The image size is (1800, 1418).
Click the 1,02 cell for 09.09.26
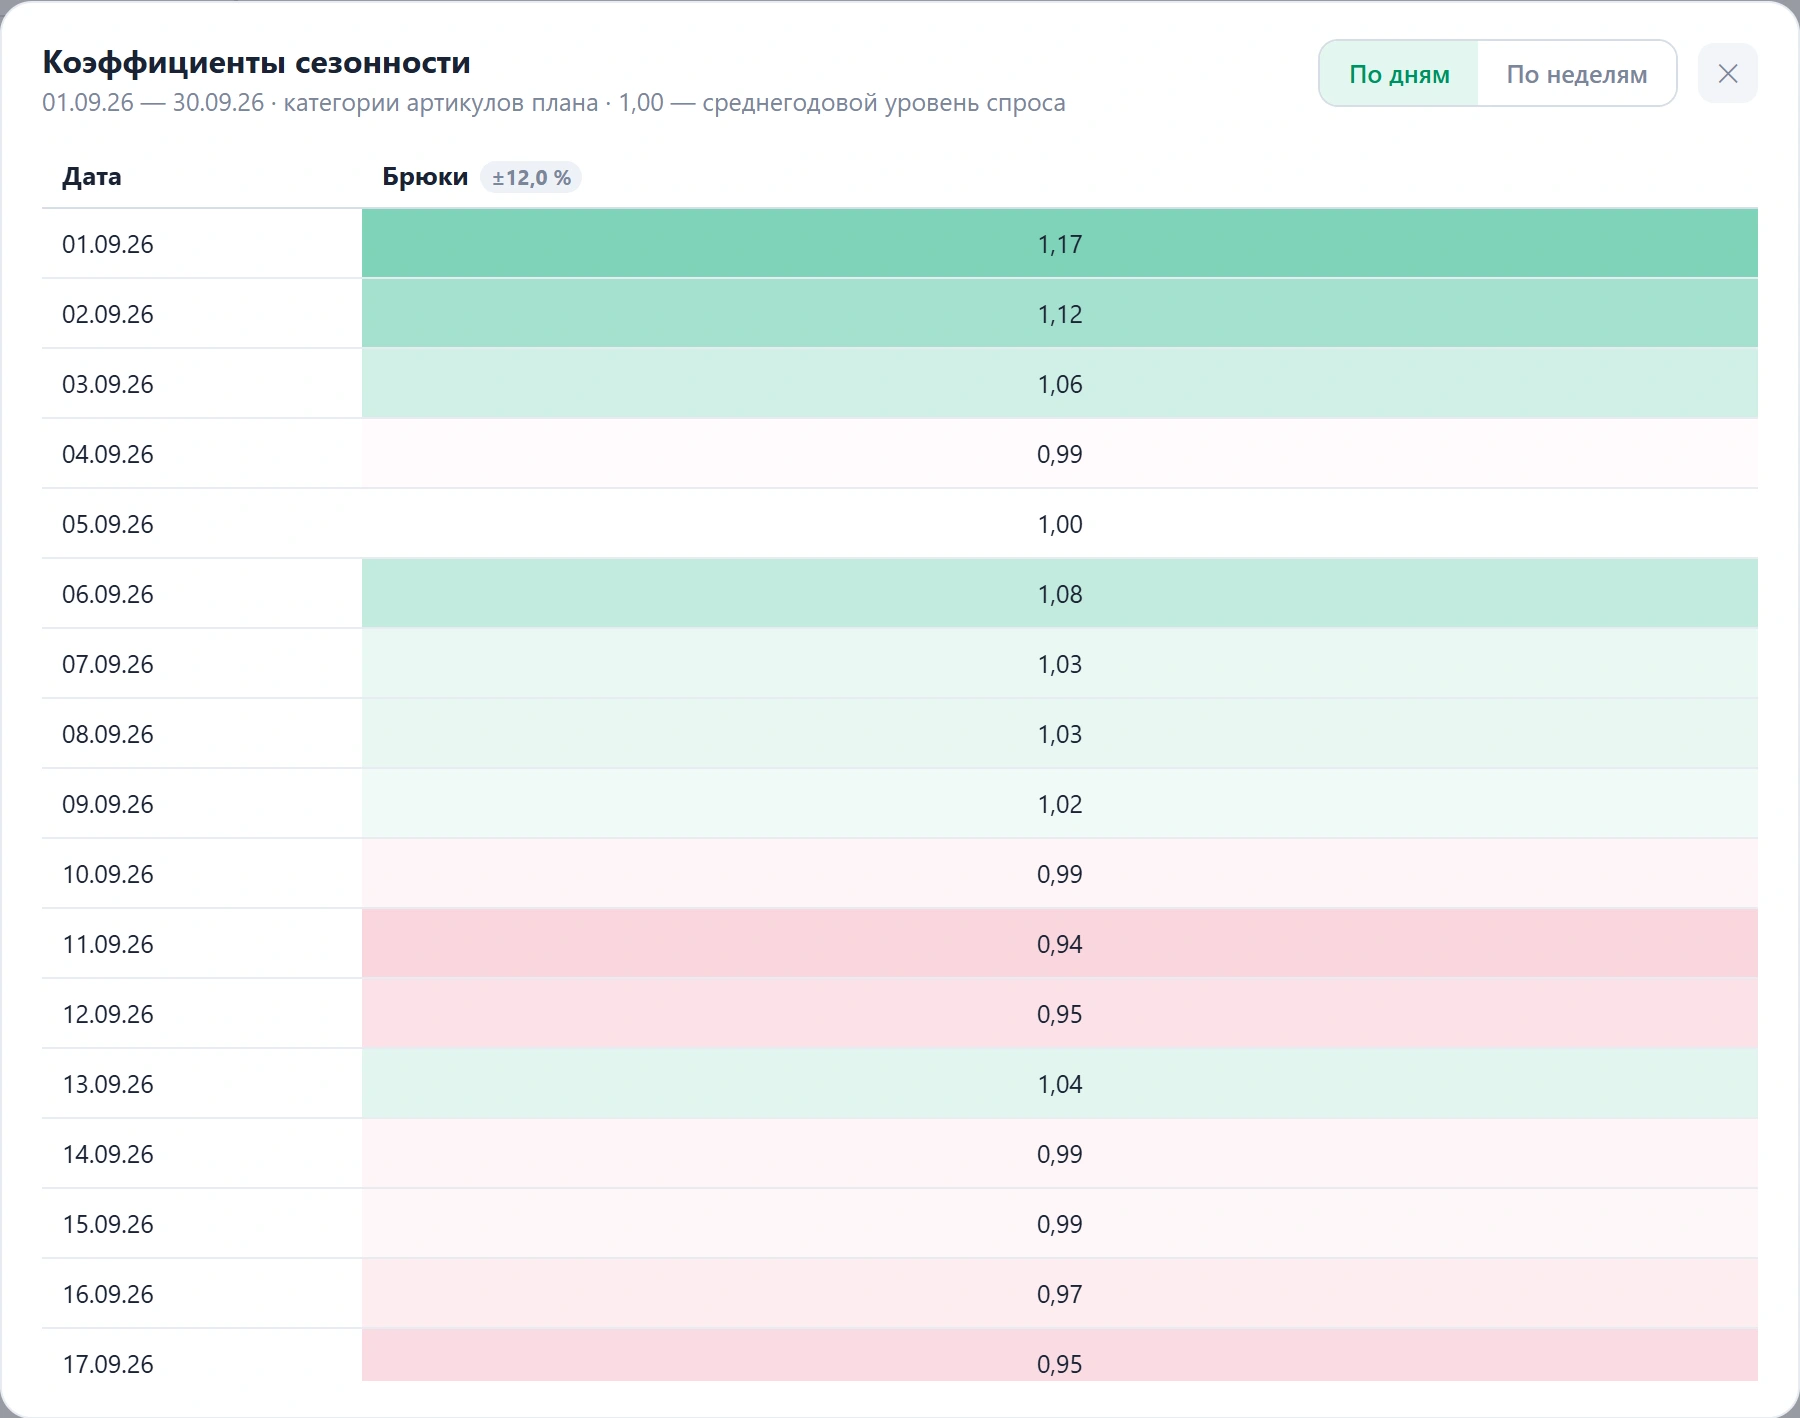point(1059,804)
